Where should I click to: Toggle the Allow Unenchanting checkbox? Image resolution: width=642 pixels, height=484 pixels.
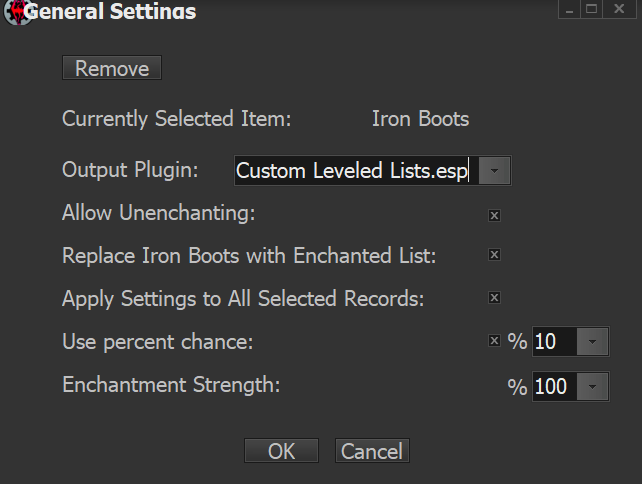click(x=494, y=214)
